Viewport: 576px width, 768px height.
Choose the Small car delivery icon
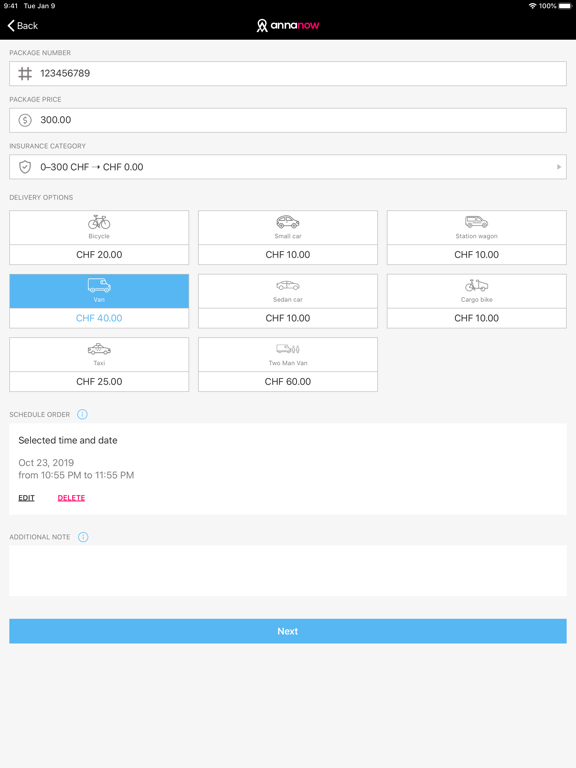click(288, 222)
